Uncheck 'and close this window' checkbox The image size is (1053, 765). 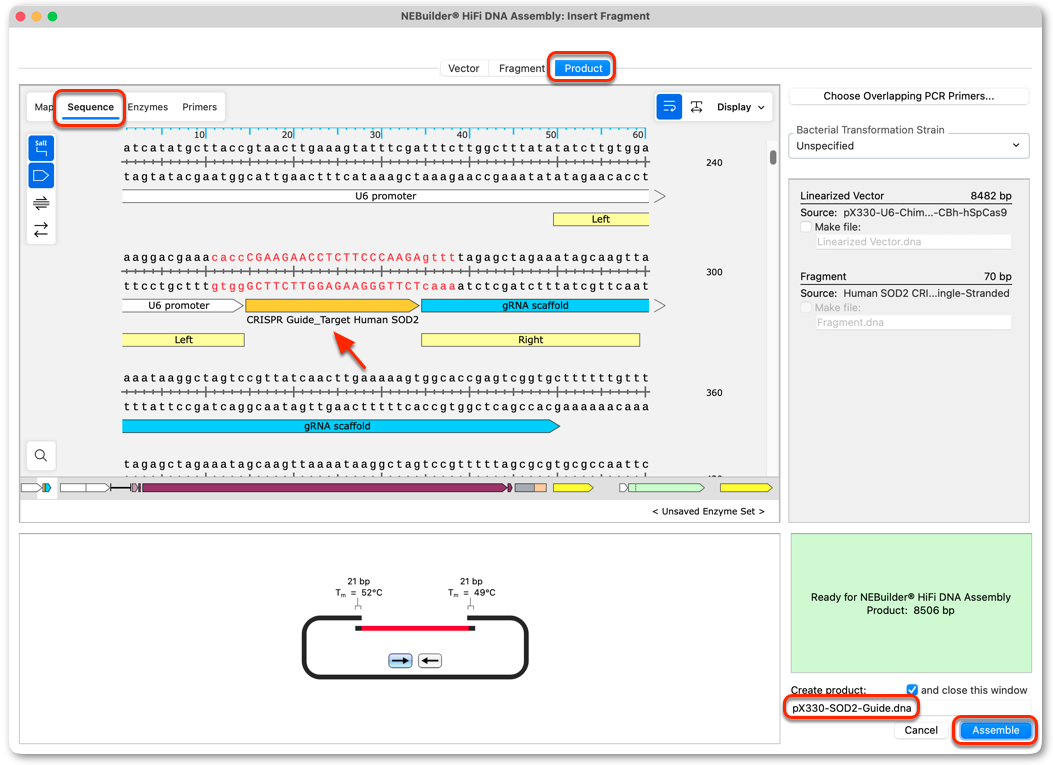pyautogui.click(x=912, y=690)
